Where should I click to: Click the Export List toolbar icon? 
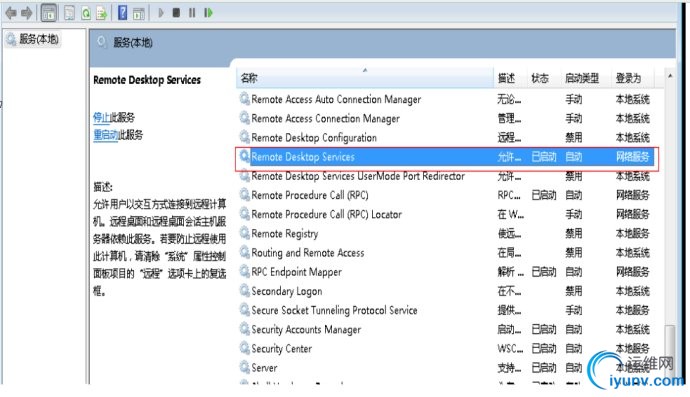102,13
